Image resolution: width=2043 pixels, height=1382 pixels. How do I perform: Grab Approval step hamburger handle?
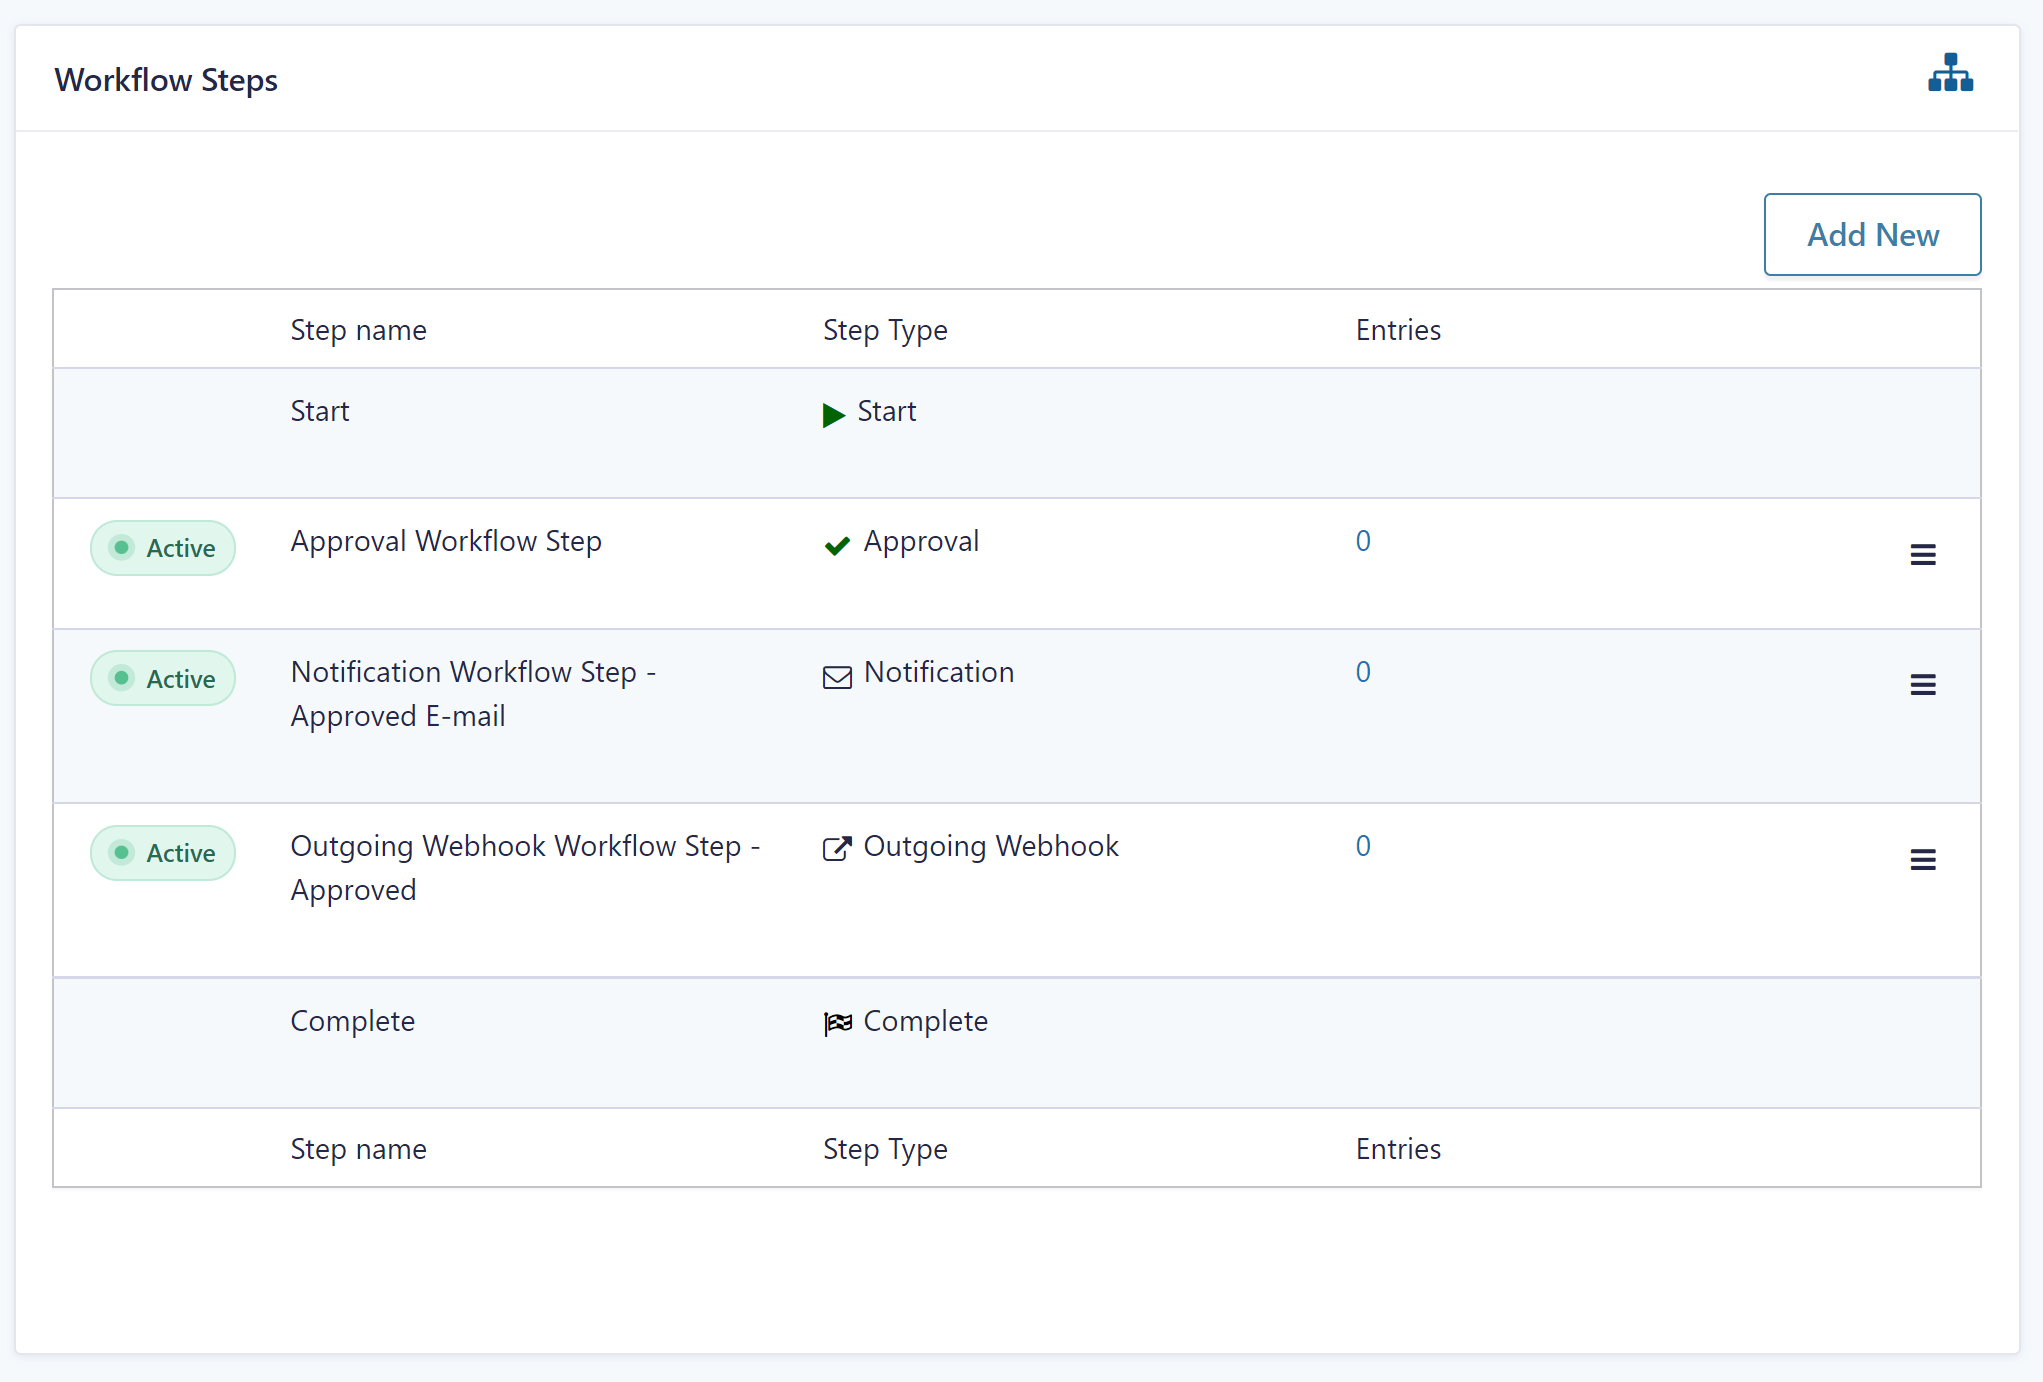pos(1922,554)
